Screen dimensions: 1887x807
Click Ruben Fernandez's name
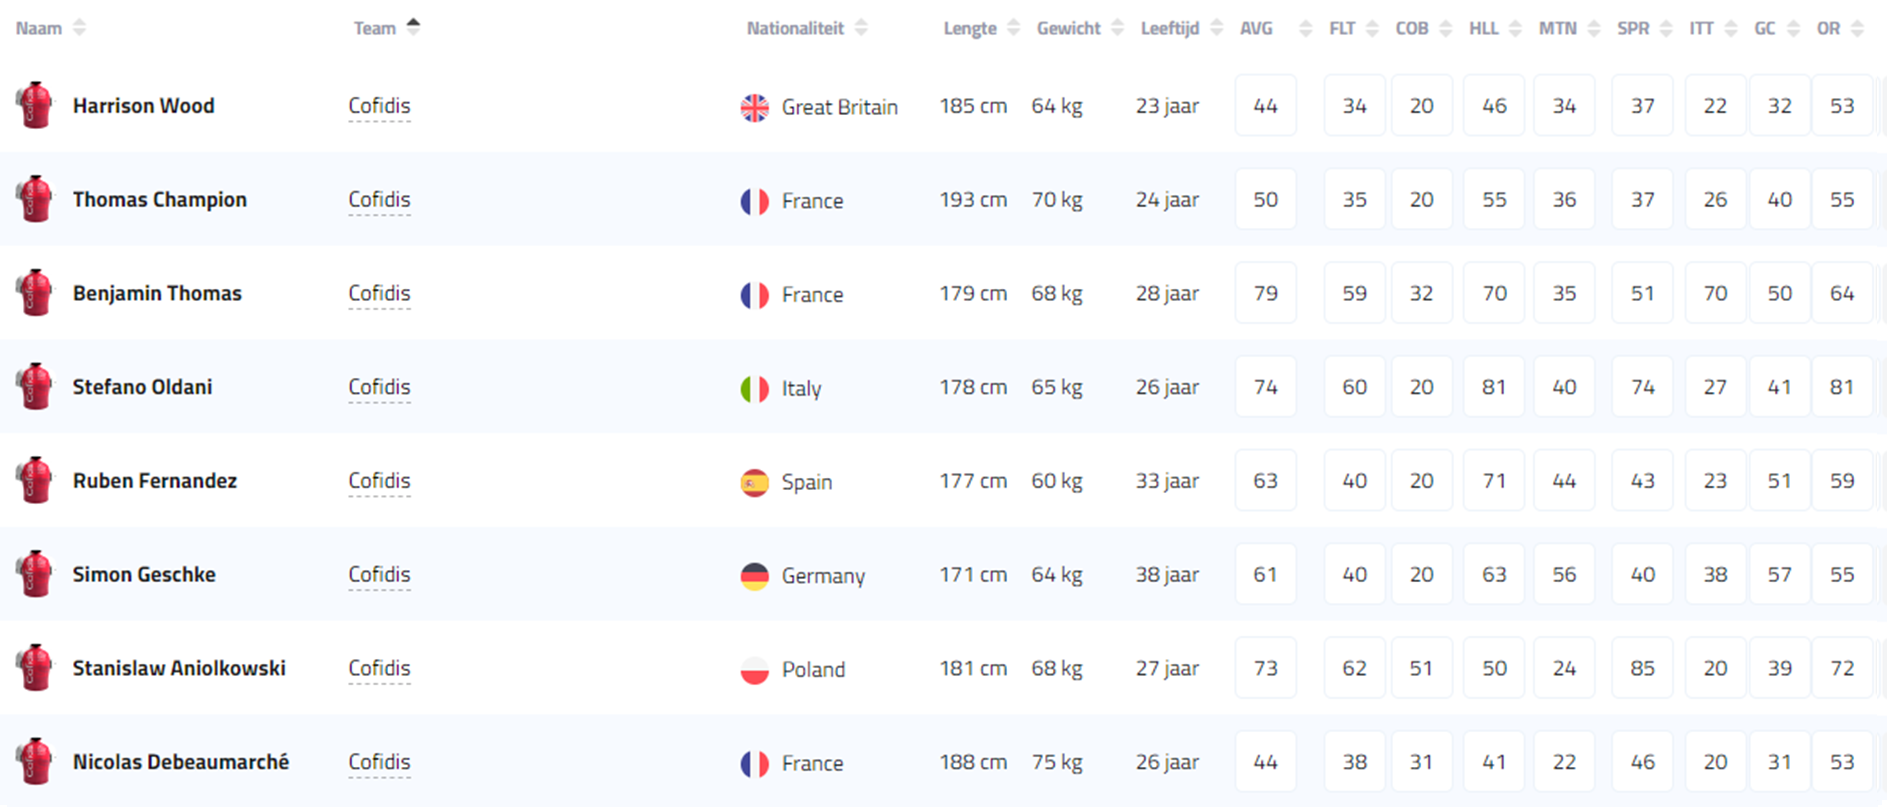click(x=155, y=481)
